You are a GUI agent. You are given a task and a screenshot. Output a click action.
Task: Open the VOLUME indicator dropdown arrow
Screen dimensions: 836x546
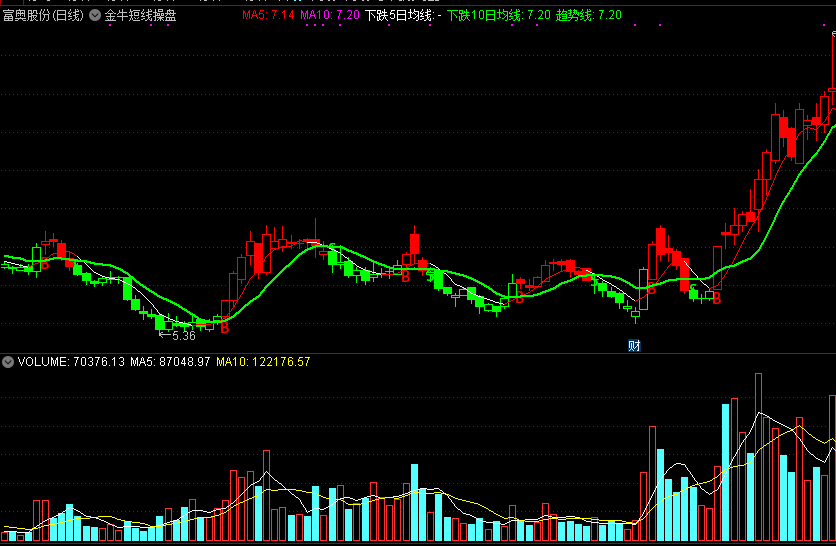pos(8,362)
